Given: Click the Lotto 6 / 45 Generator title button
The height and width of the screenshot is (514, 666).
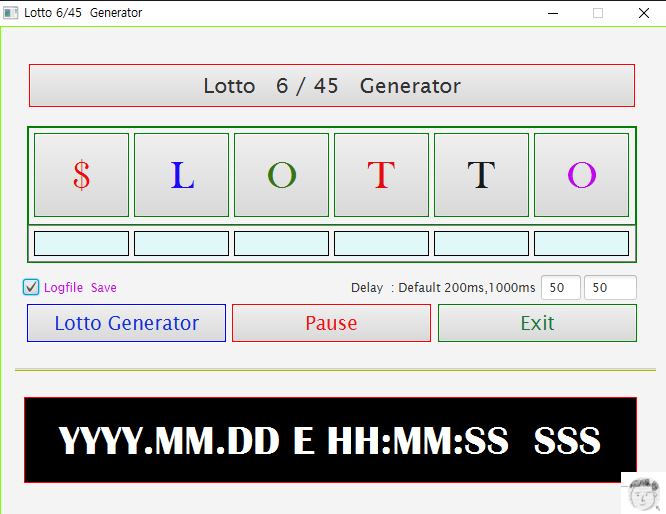Looking at the screenshot, I should (332, 85).
